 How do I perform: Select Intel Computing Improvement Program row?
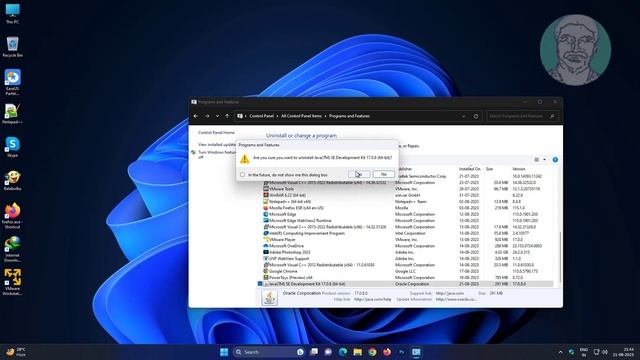(x=408, y=233)
